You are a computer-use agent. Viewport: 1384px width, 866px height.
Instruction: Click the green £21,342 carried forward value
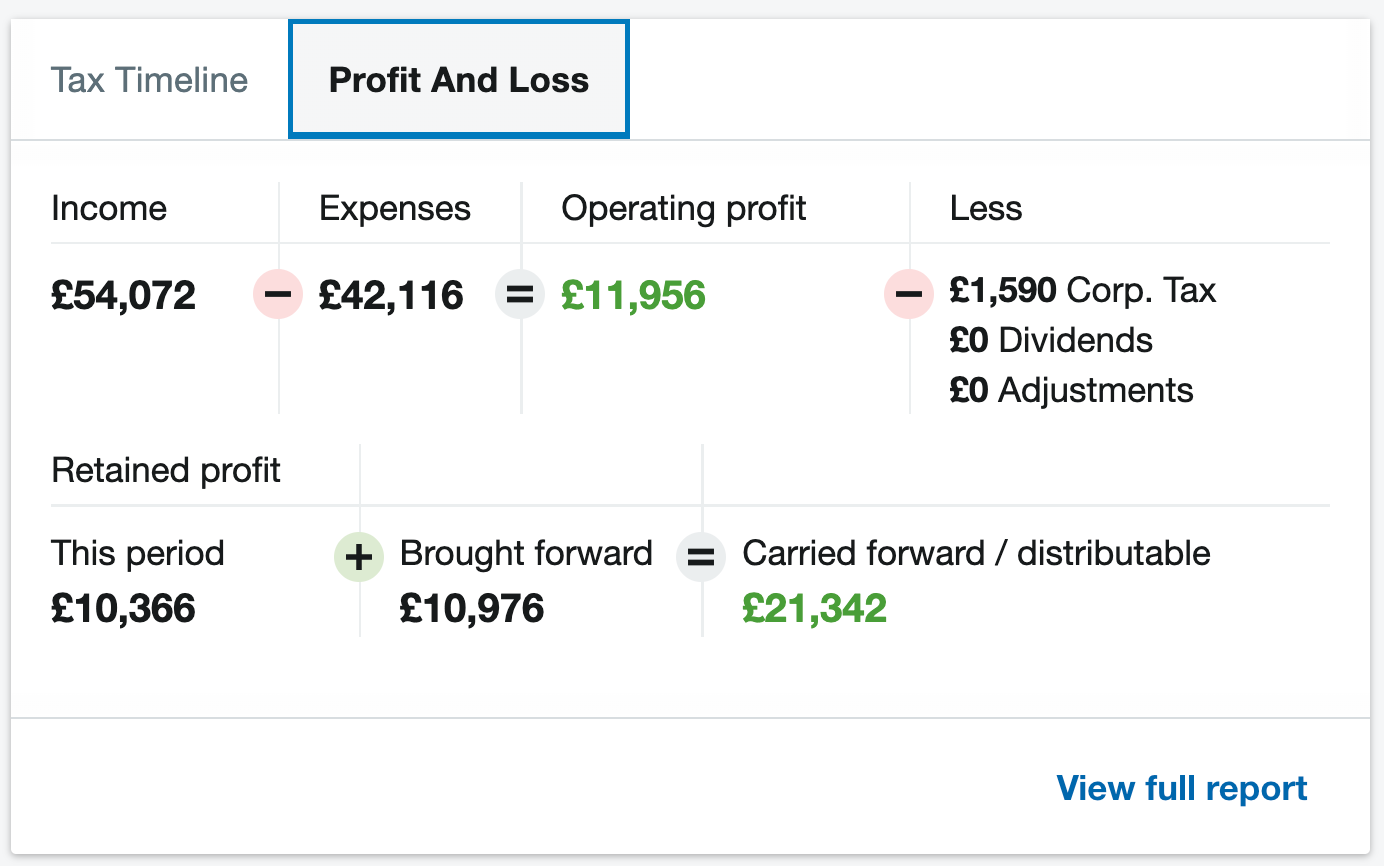click(x=814, y=608)
